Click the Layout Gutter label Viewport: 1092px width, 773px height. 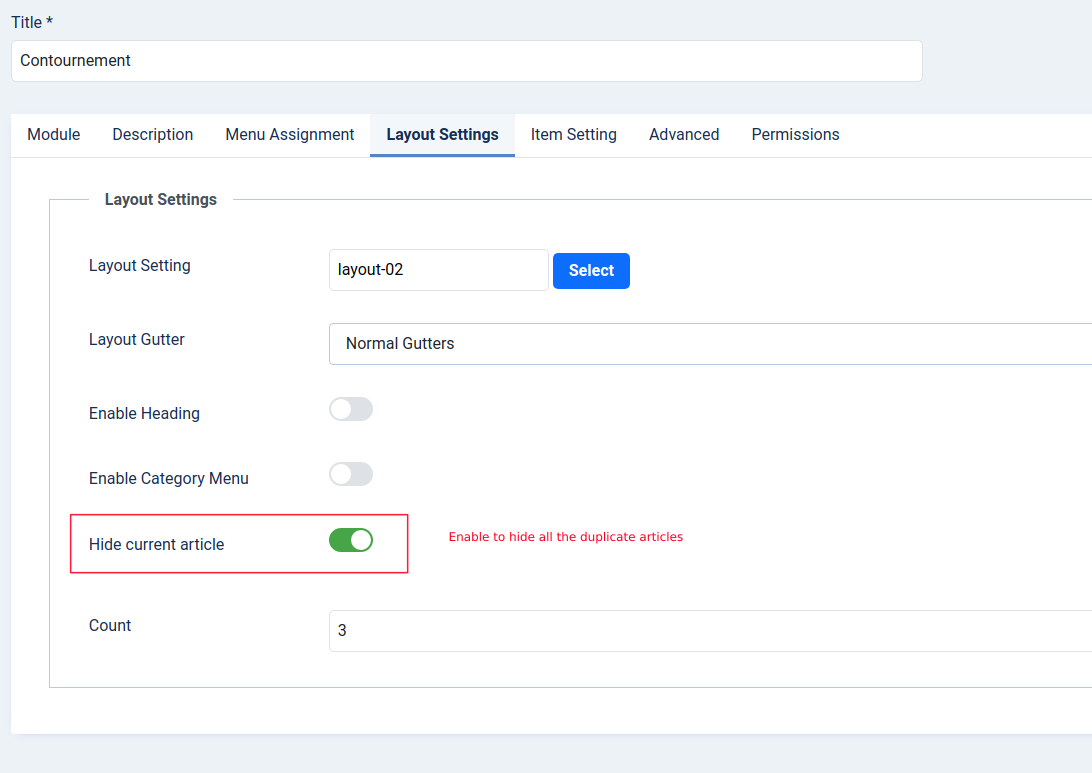pyautogui.click(x=137, y=340)
